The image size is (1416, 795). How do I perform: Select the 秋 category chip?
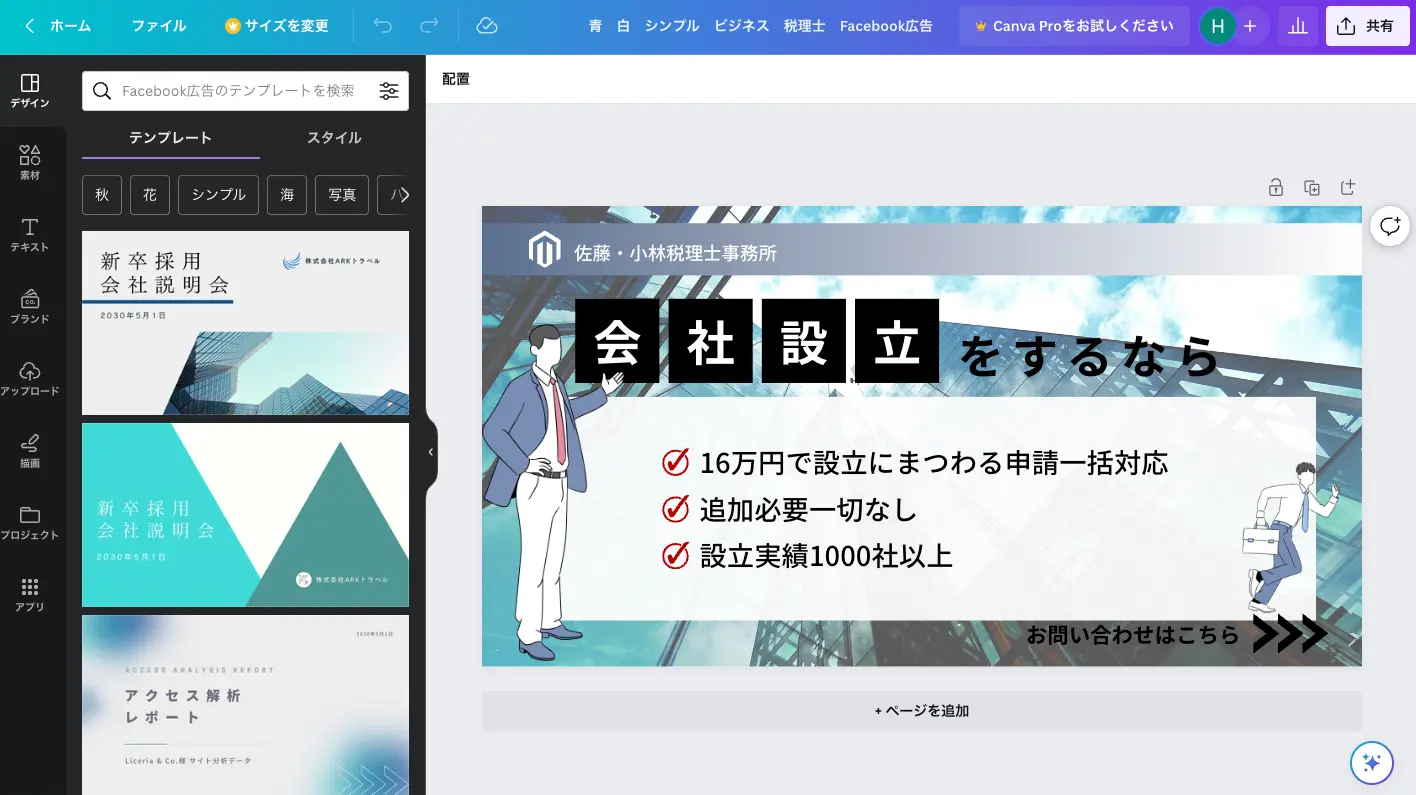point(102,195)
